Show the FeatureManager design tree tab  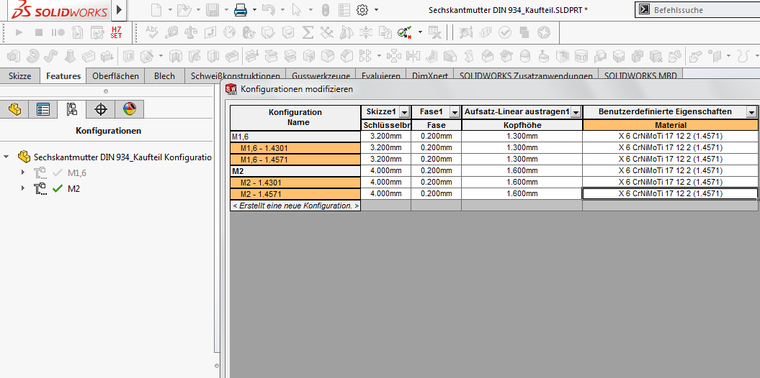pos(14,110)
